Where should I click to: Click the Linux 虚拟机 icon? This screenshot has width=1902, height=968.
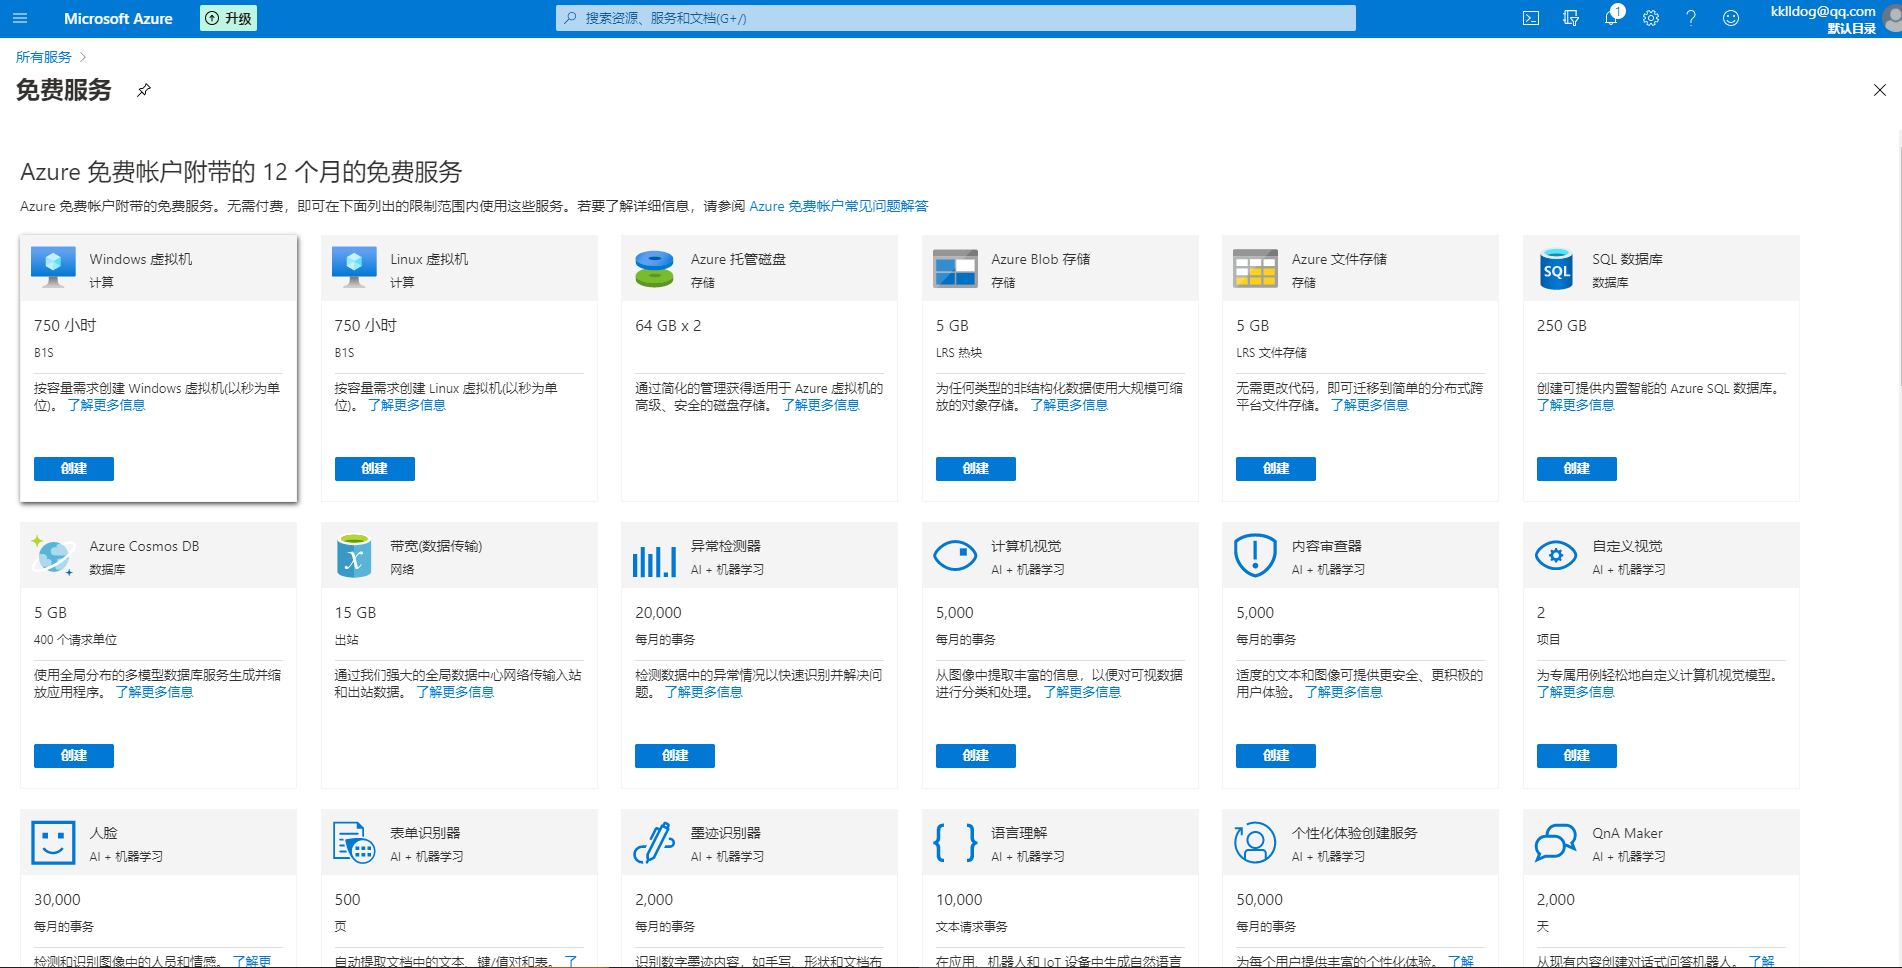click(x=354, y=267)
